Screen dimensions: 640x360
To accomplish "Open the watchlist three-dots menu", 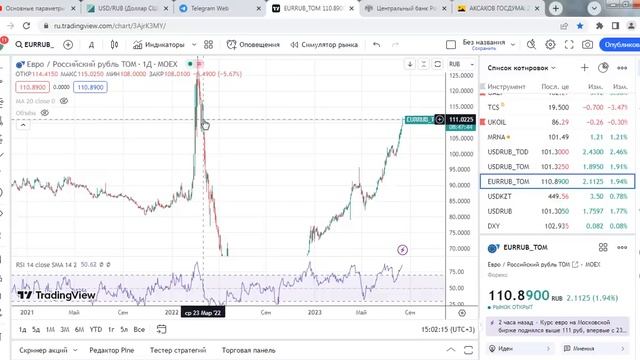I will pyautogui.click(x=622, y=68).
